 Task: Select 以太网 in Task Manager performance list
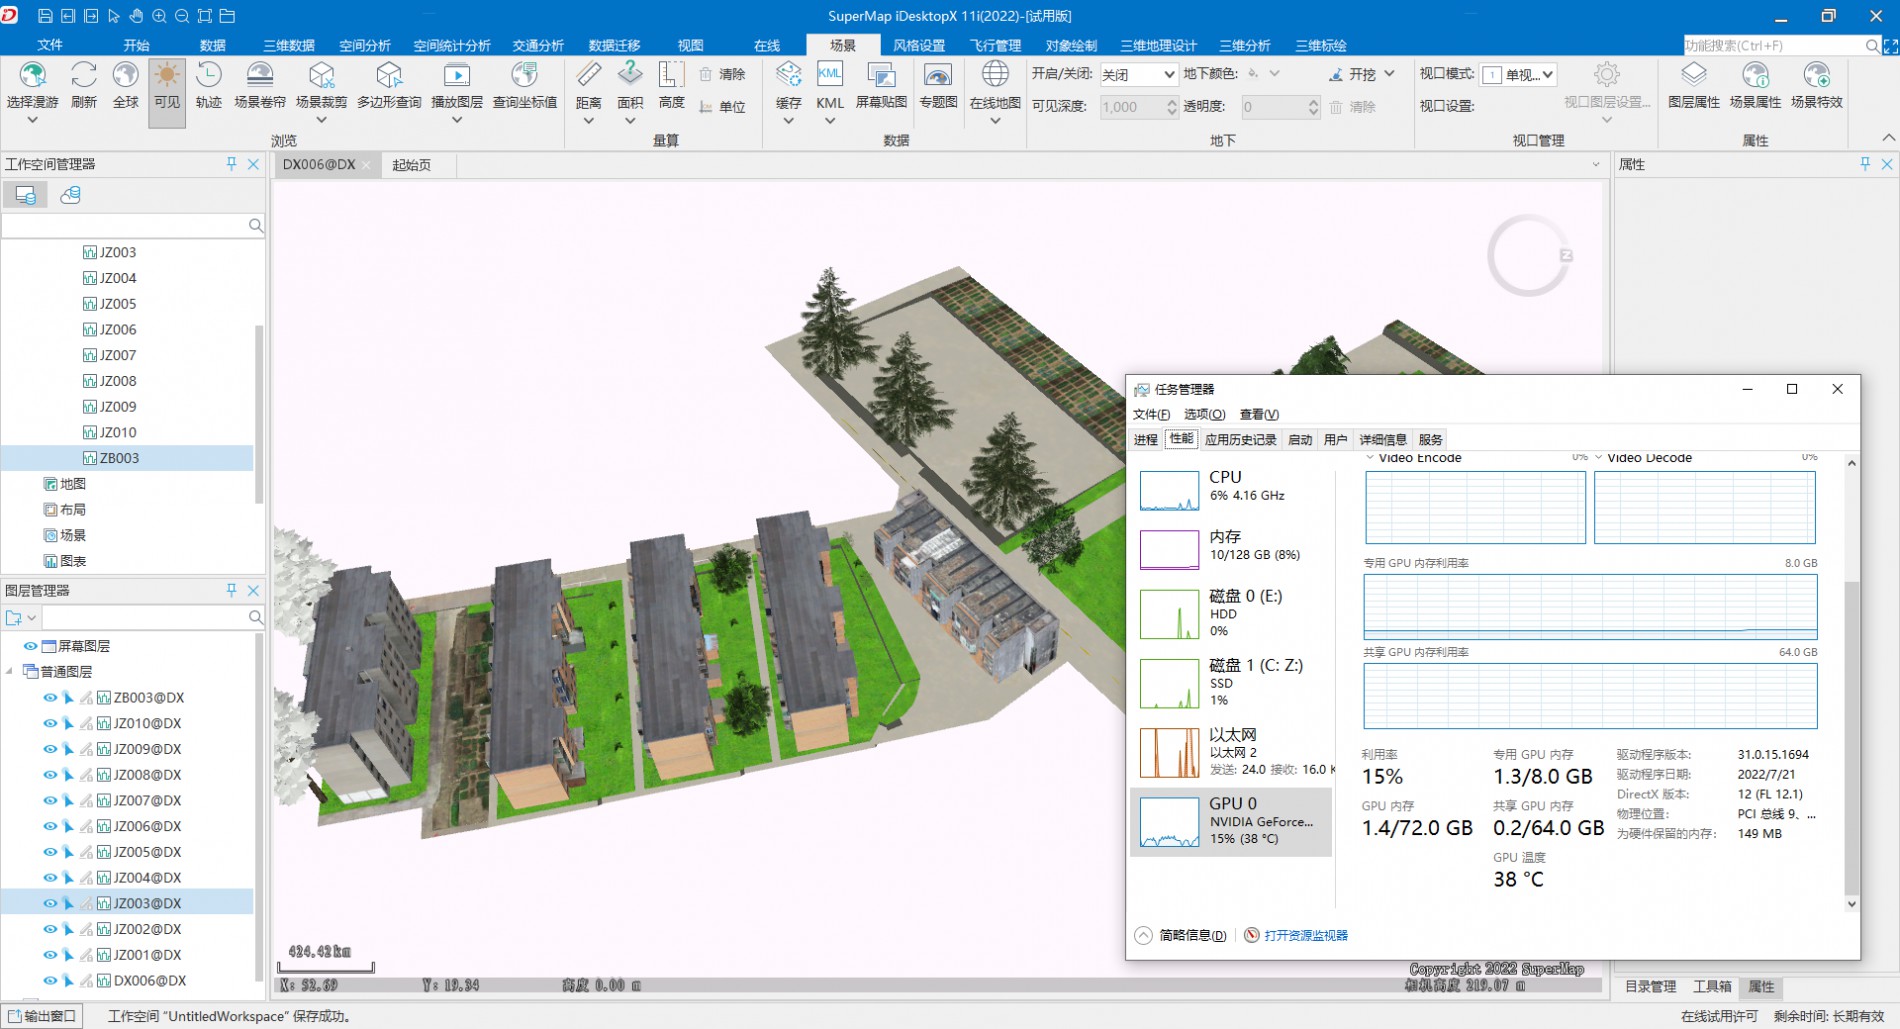coord(1232,752)
